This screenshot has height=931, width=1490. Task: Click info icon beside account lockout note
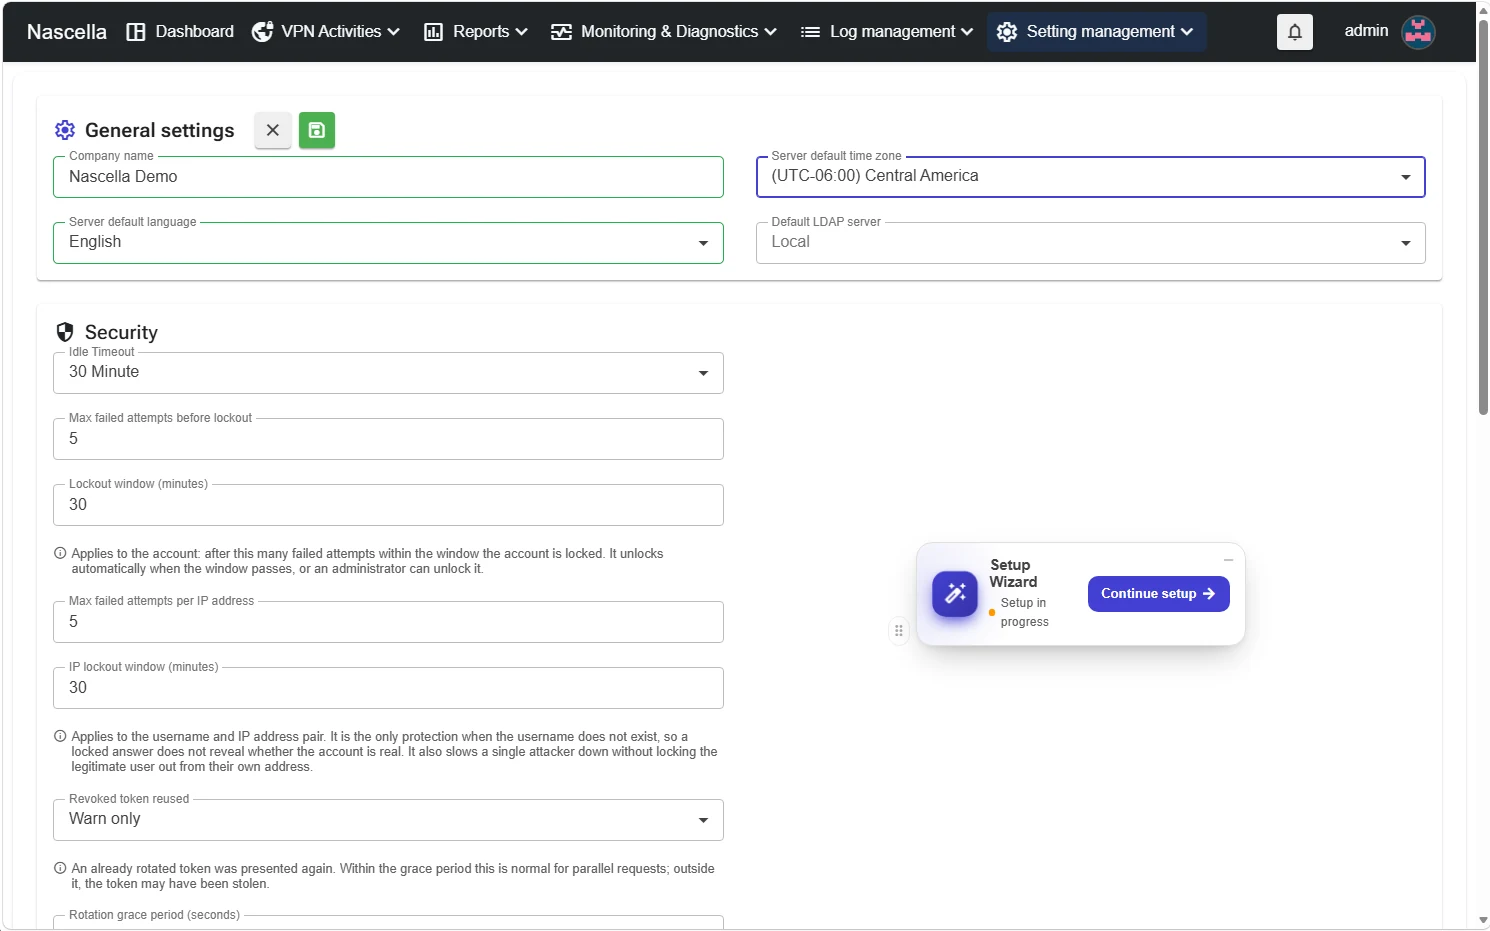pos(60,553)
